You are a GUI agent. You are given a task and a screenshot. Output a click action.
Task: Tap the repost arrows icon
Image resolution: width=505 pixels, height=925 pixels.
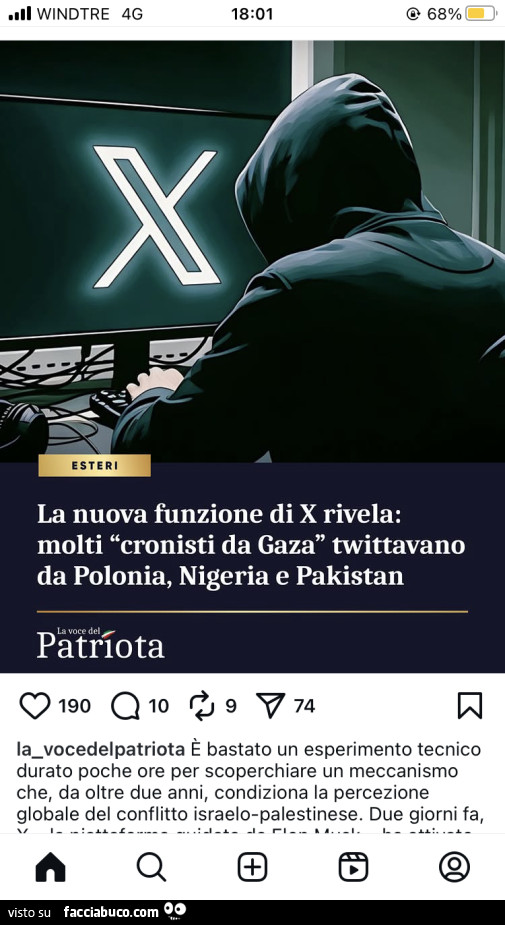[202, 706]
